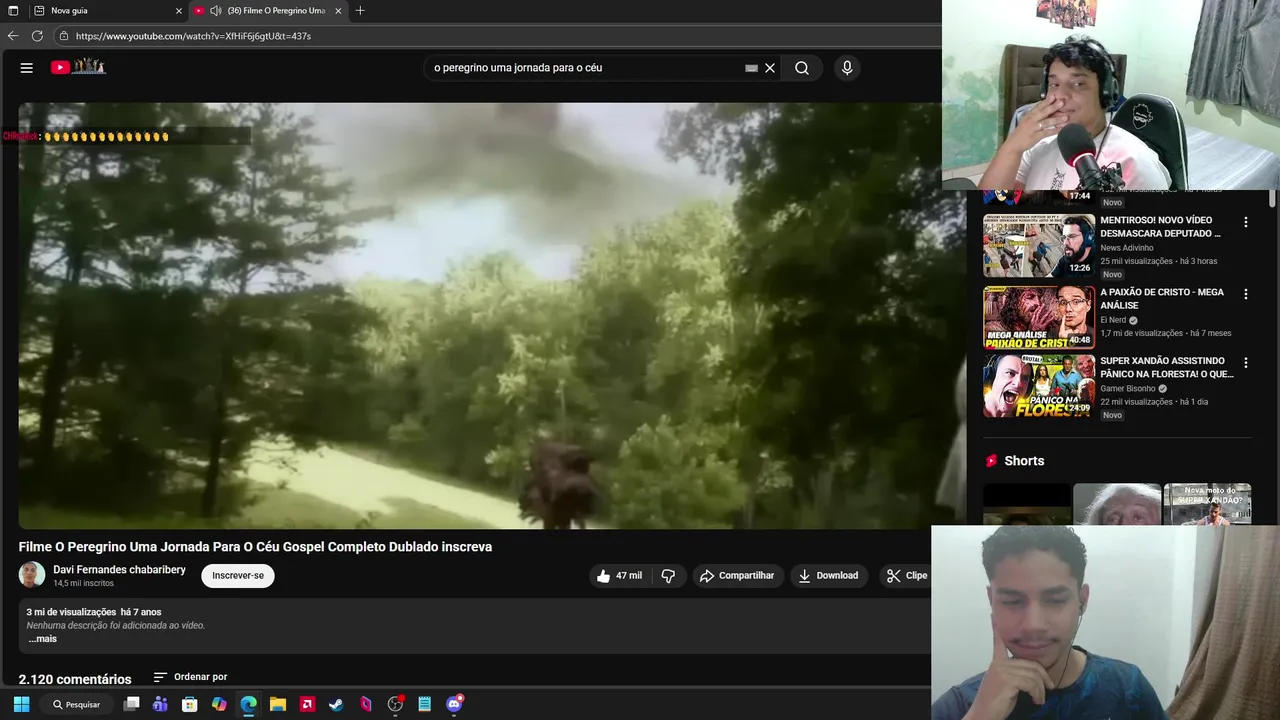Image resolution: width=1280 pixels, height=720 pixels.
Task: Click the virtual keyboard icon in search box
Action: [751, 68]
